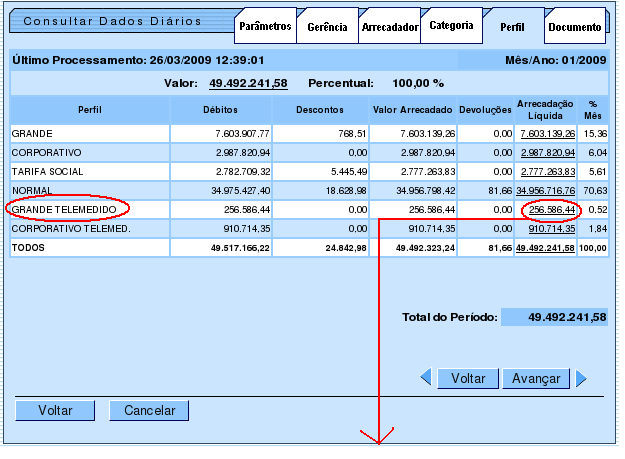Click the left blue arrow icon beside Voltar
Image resolution: width=625 pixels, height=459 pixels.
pyautogui.click(x=425, y=378)
